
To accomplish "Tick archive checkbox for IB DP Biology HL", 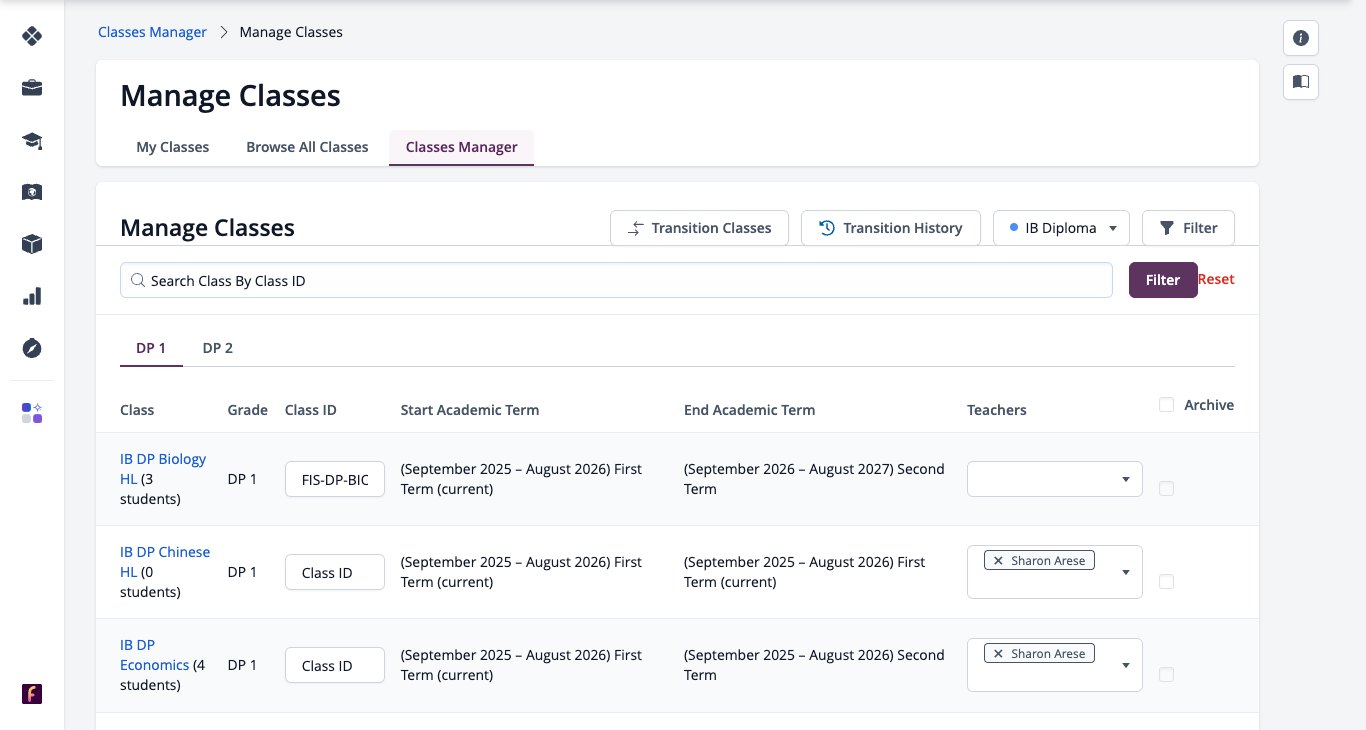I will click(x=1166, y=488).
